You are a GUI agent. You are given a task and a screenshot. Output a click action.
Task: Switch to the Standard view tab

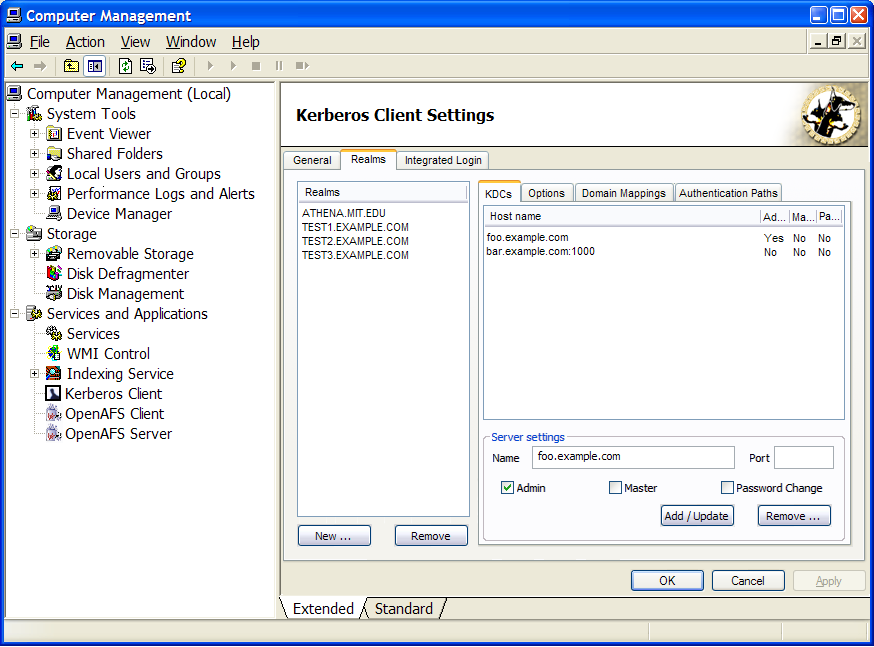point(404,609)
